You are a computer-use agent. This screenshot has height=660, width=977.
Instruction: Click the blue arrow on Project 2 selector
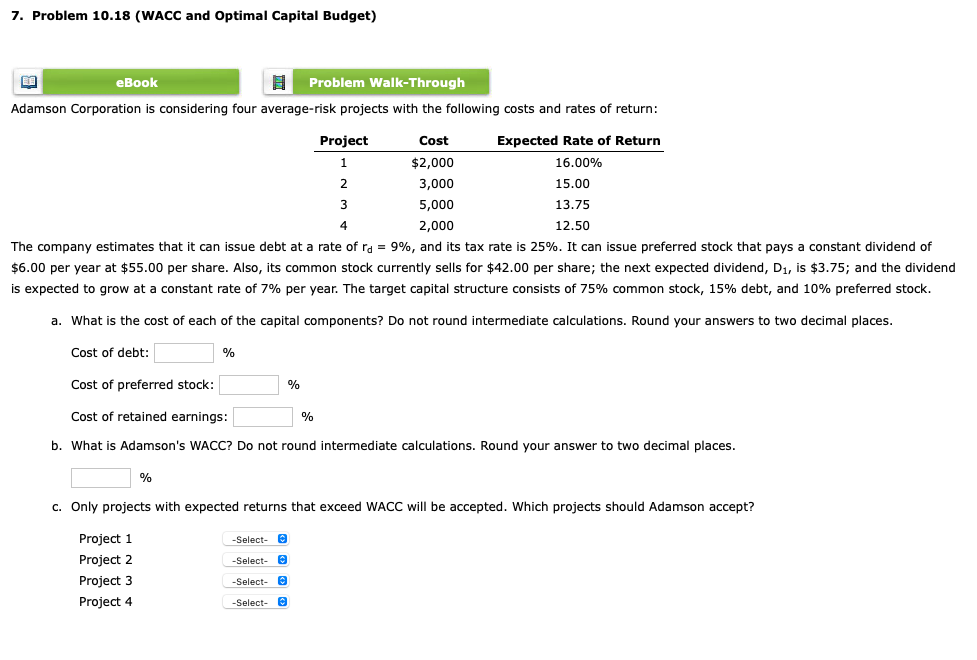point(281,559)
